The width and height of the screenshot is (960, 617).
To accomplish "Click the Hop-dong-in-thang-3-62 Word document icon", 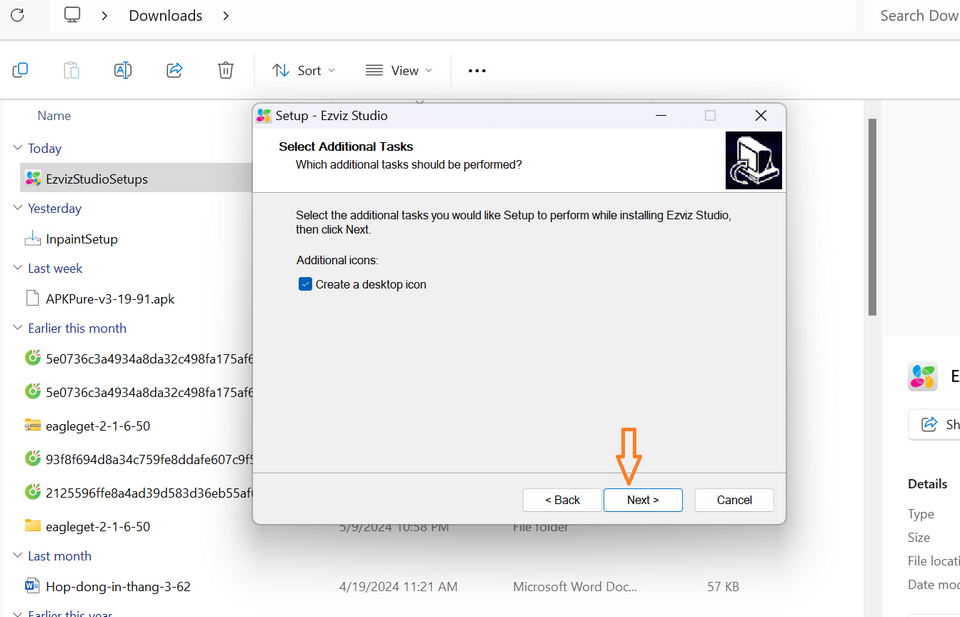I will pyautogui.click(x=32, y=586).
